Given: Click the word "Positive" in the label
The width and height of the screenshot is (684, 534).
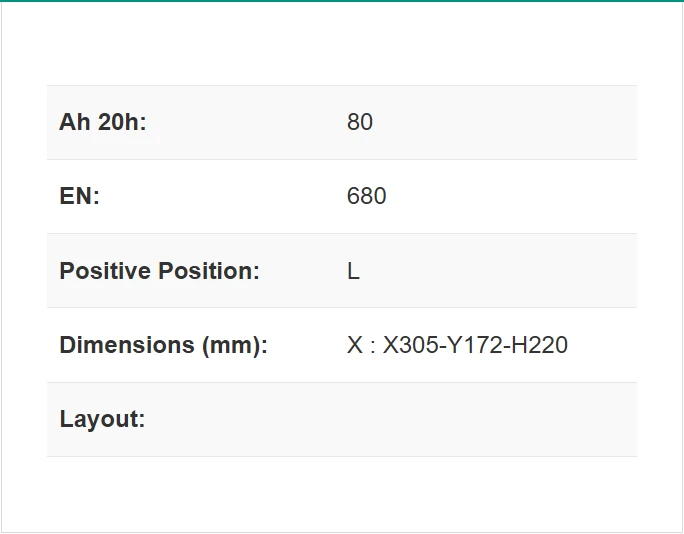Looking at the screenshot, I should pyautogui.click(x=105, y=271).
